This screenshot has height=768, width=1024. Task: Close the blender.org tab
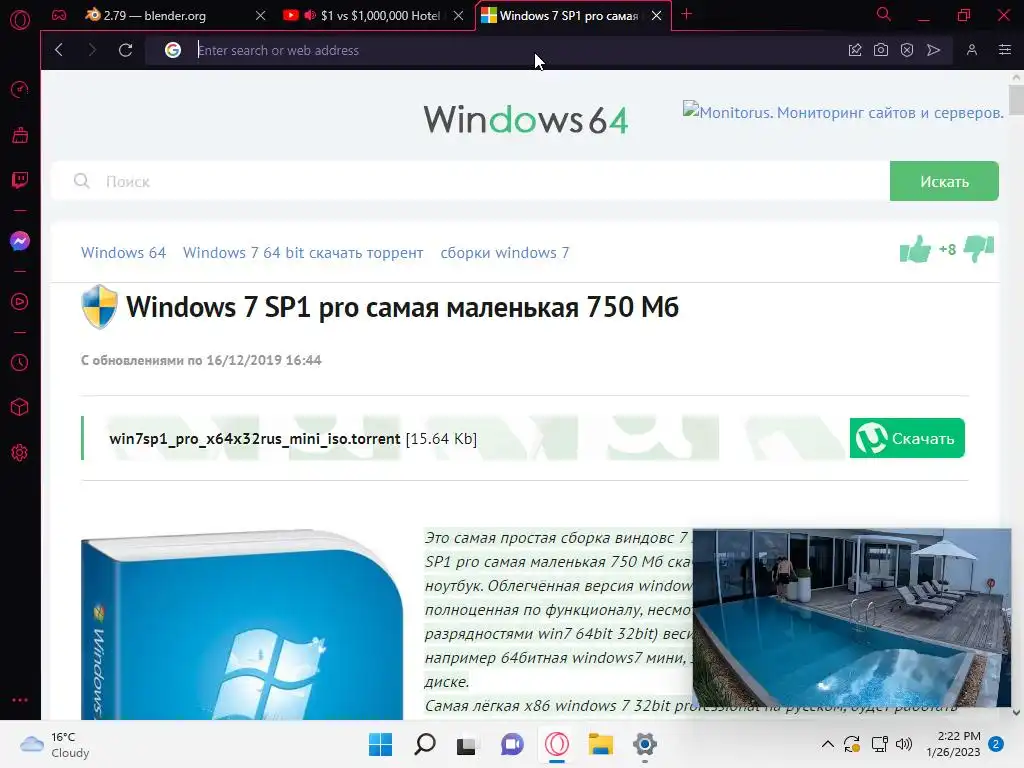pos(261,15)
